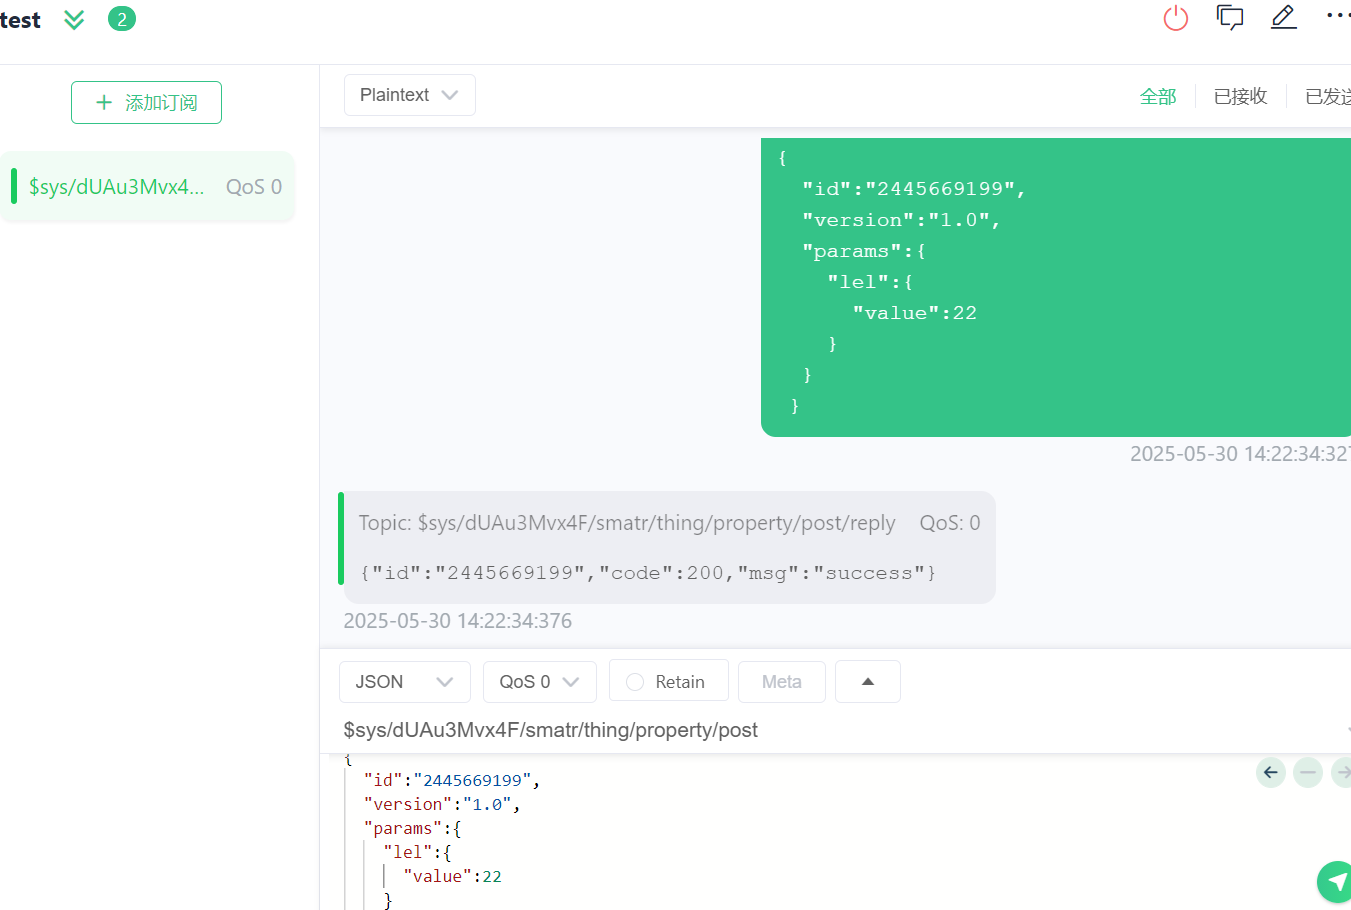
Task: Click the Meta button
Action: click(x=782, y=682)
